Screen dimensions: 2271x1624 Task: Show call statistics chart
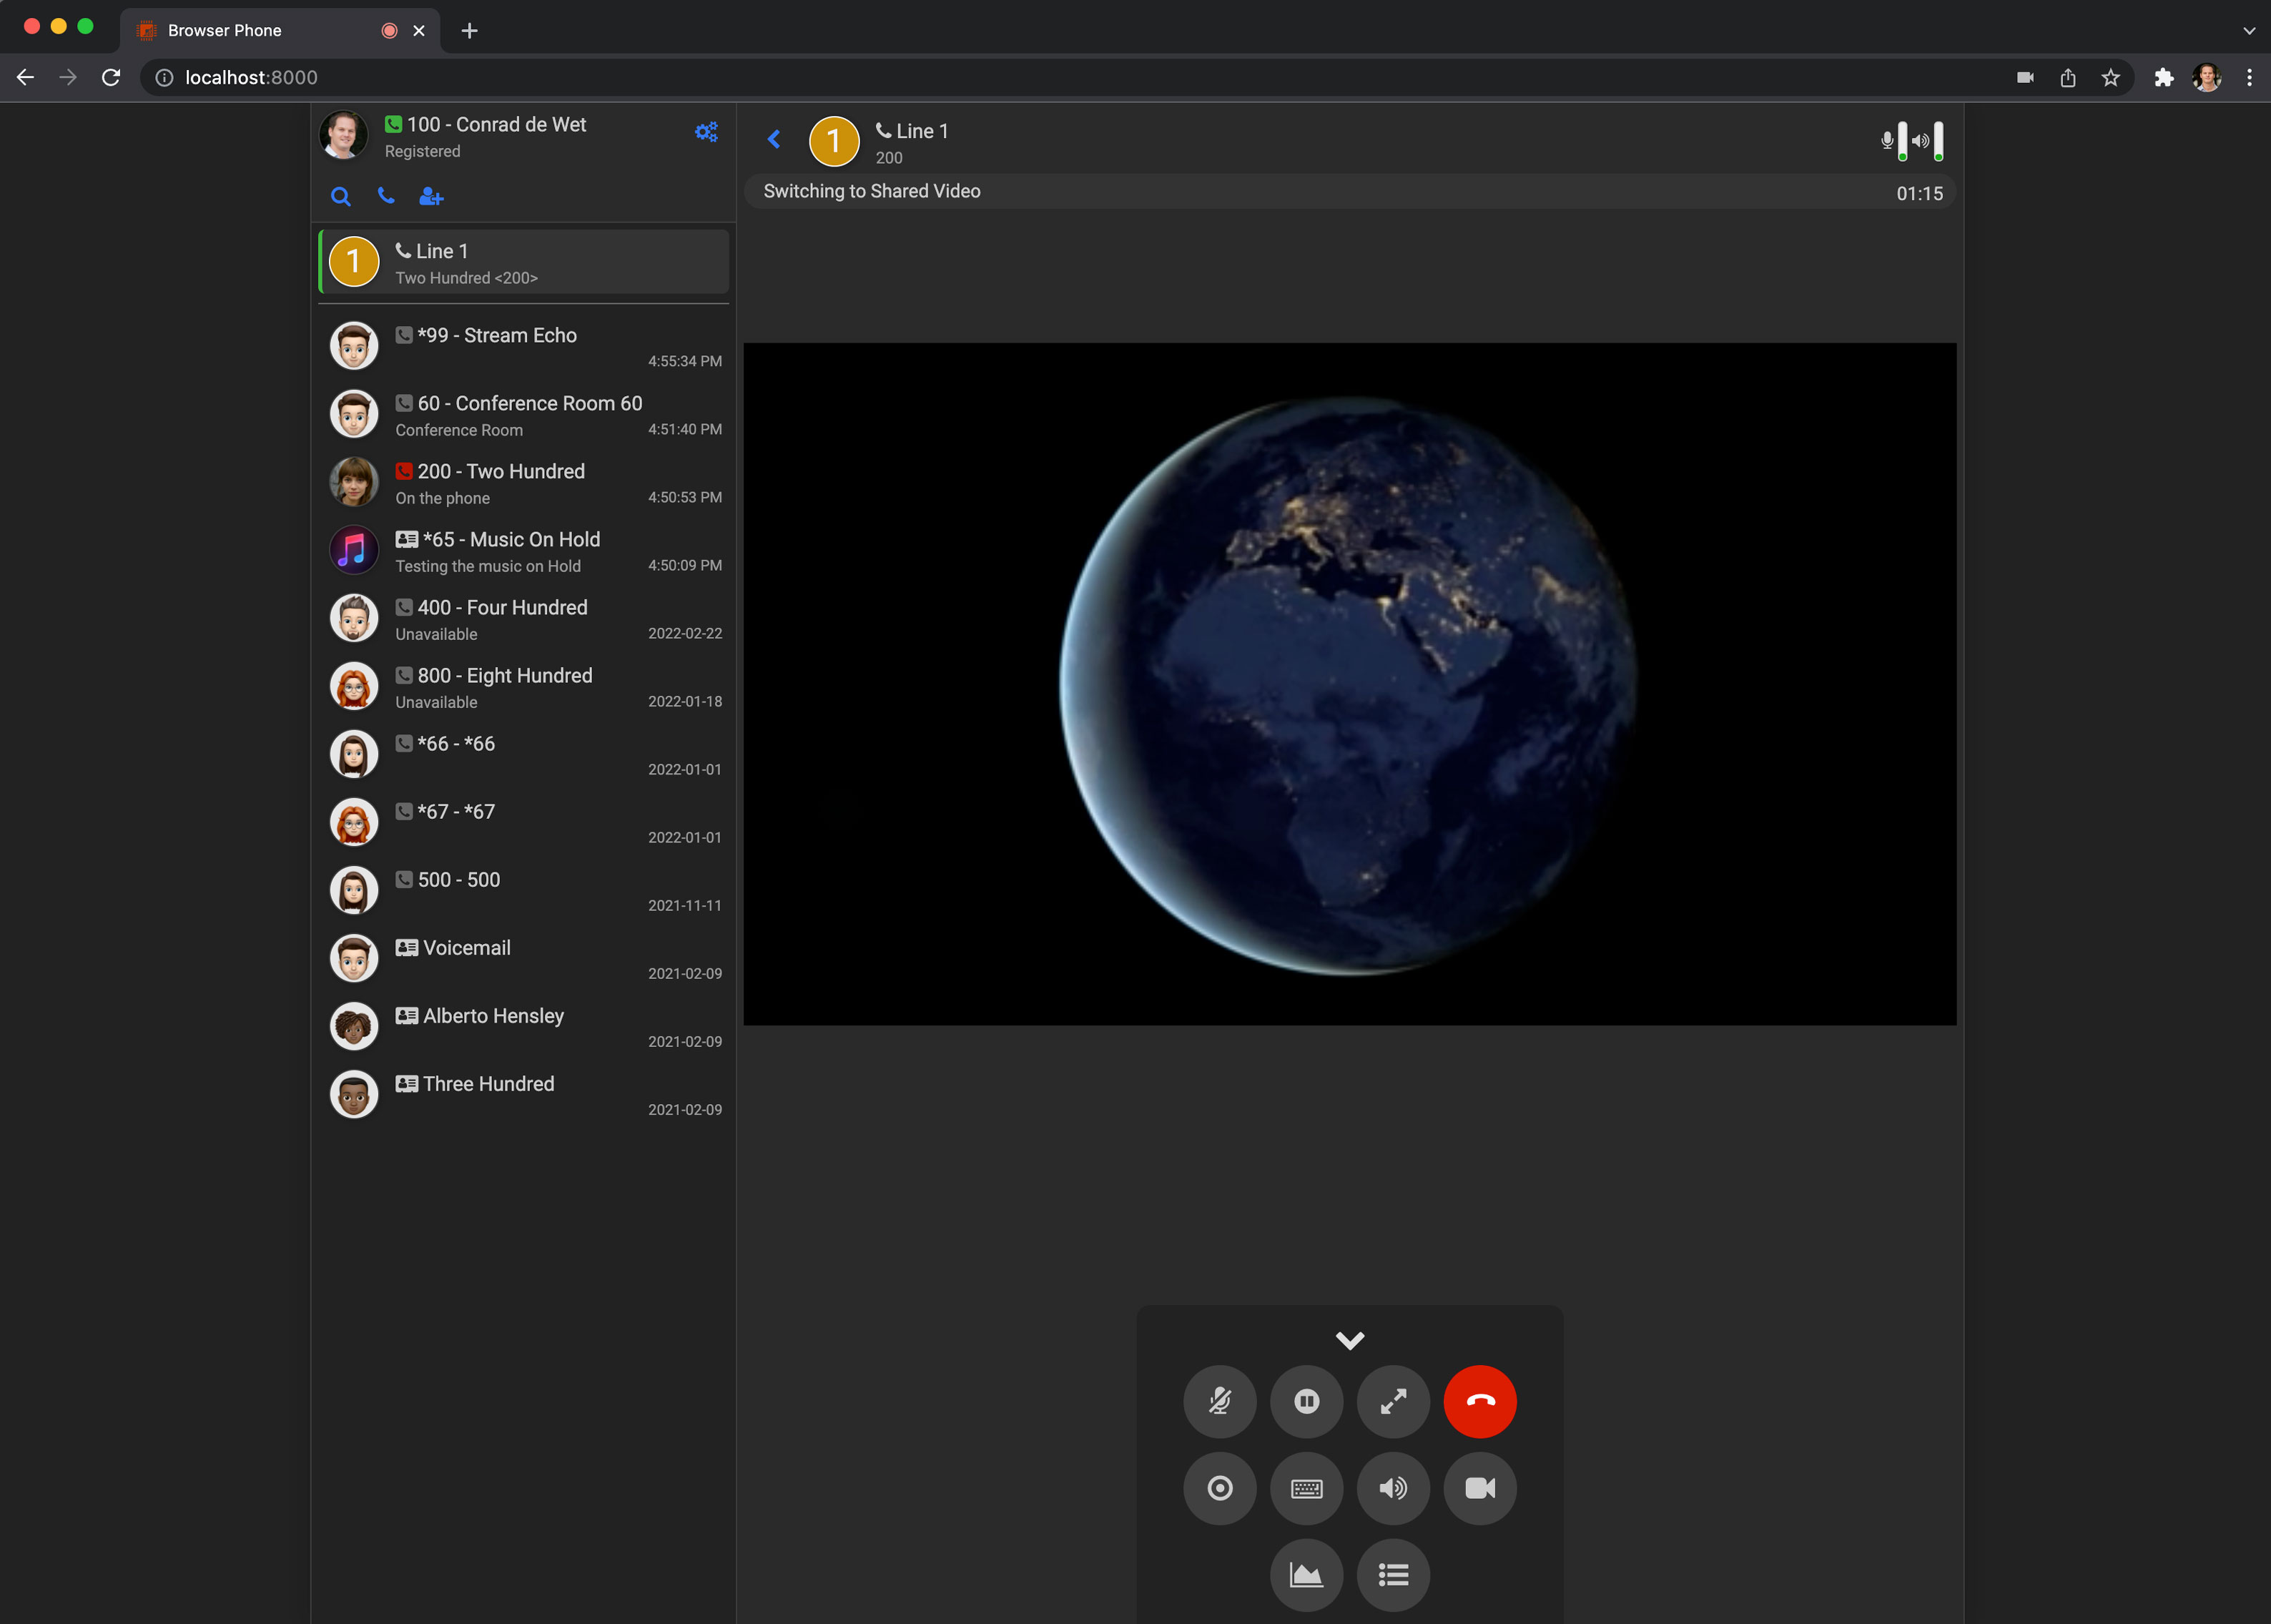click(1306, 1575)
